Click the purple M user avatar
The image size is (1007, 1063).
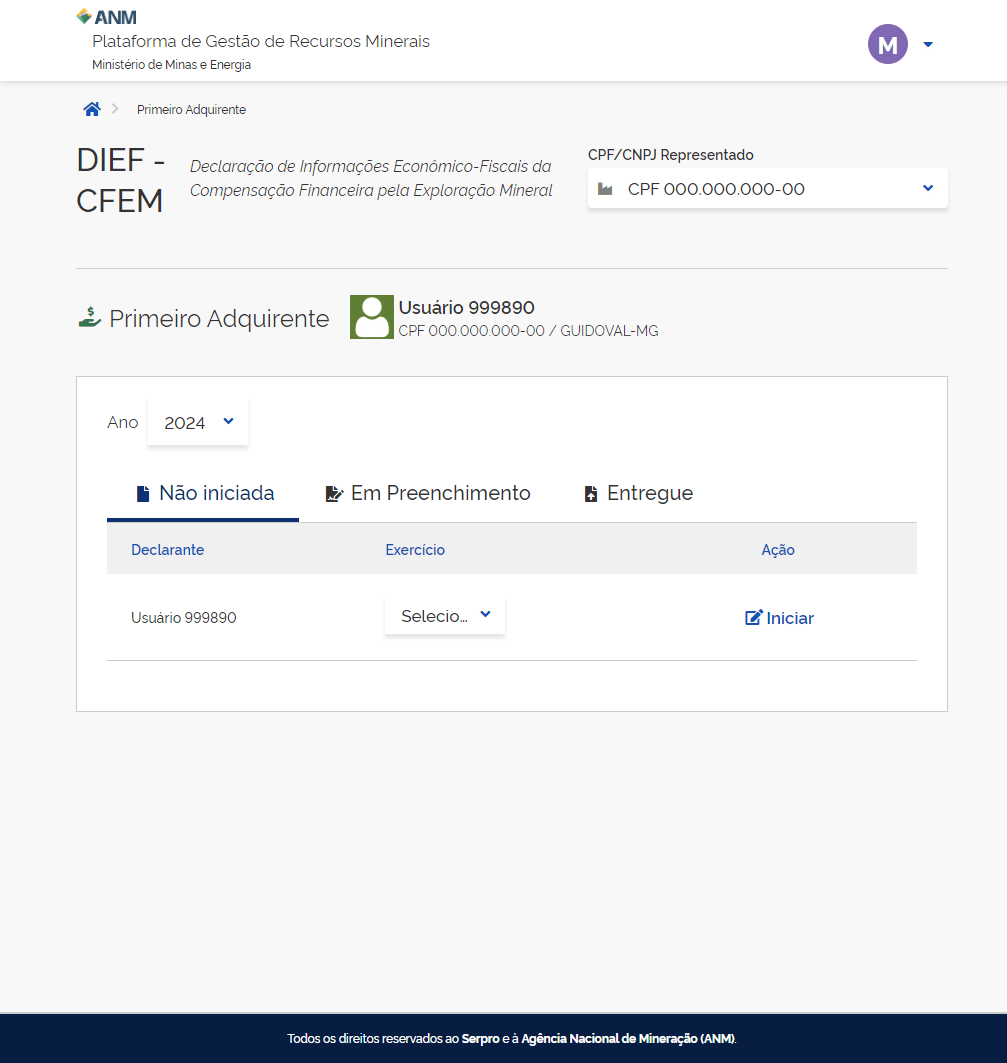tap(887, 44)
